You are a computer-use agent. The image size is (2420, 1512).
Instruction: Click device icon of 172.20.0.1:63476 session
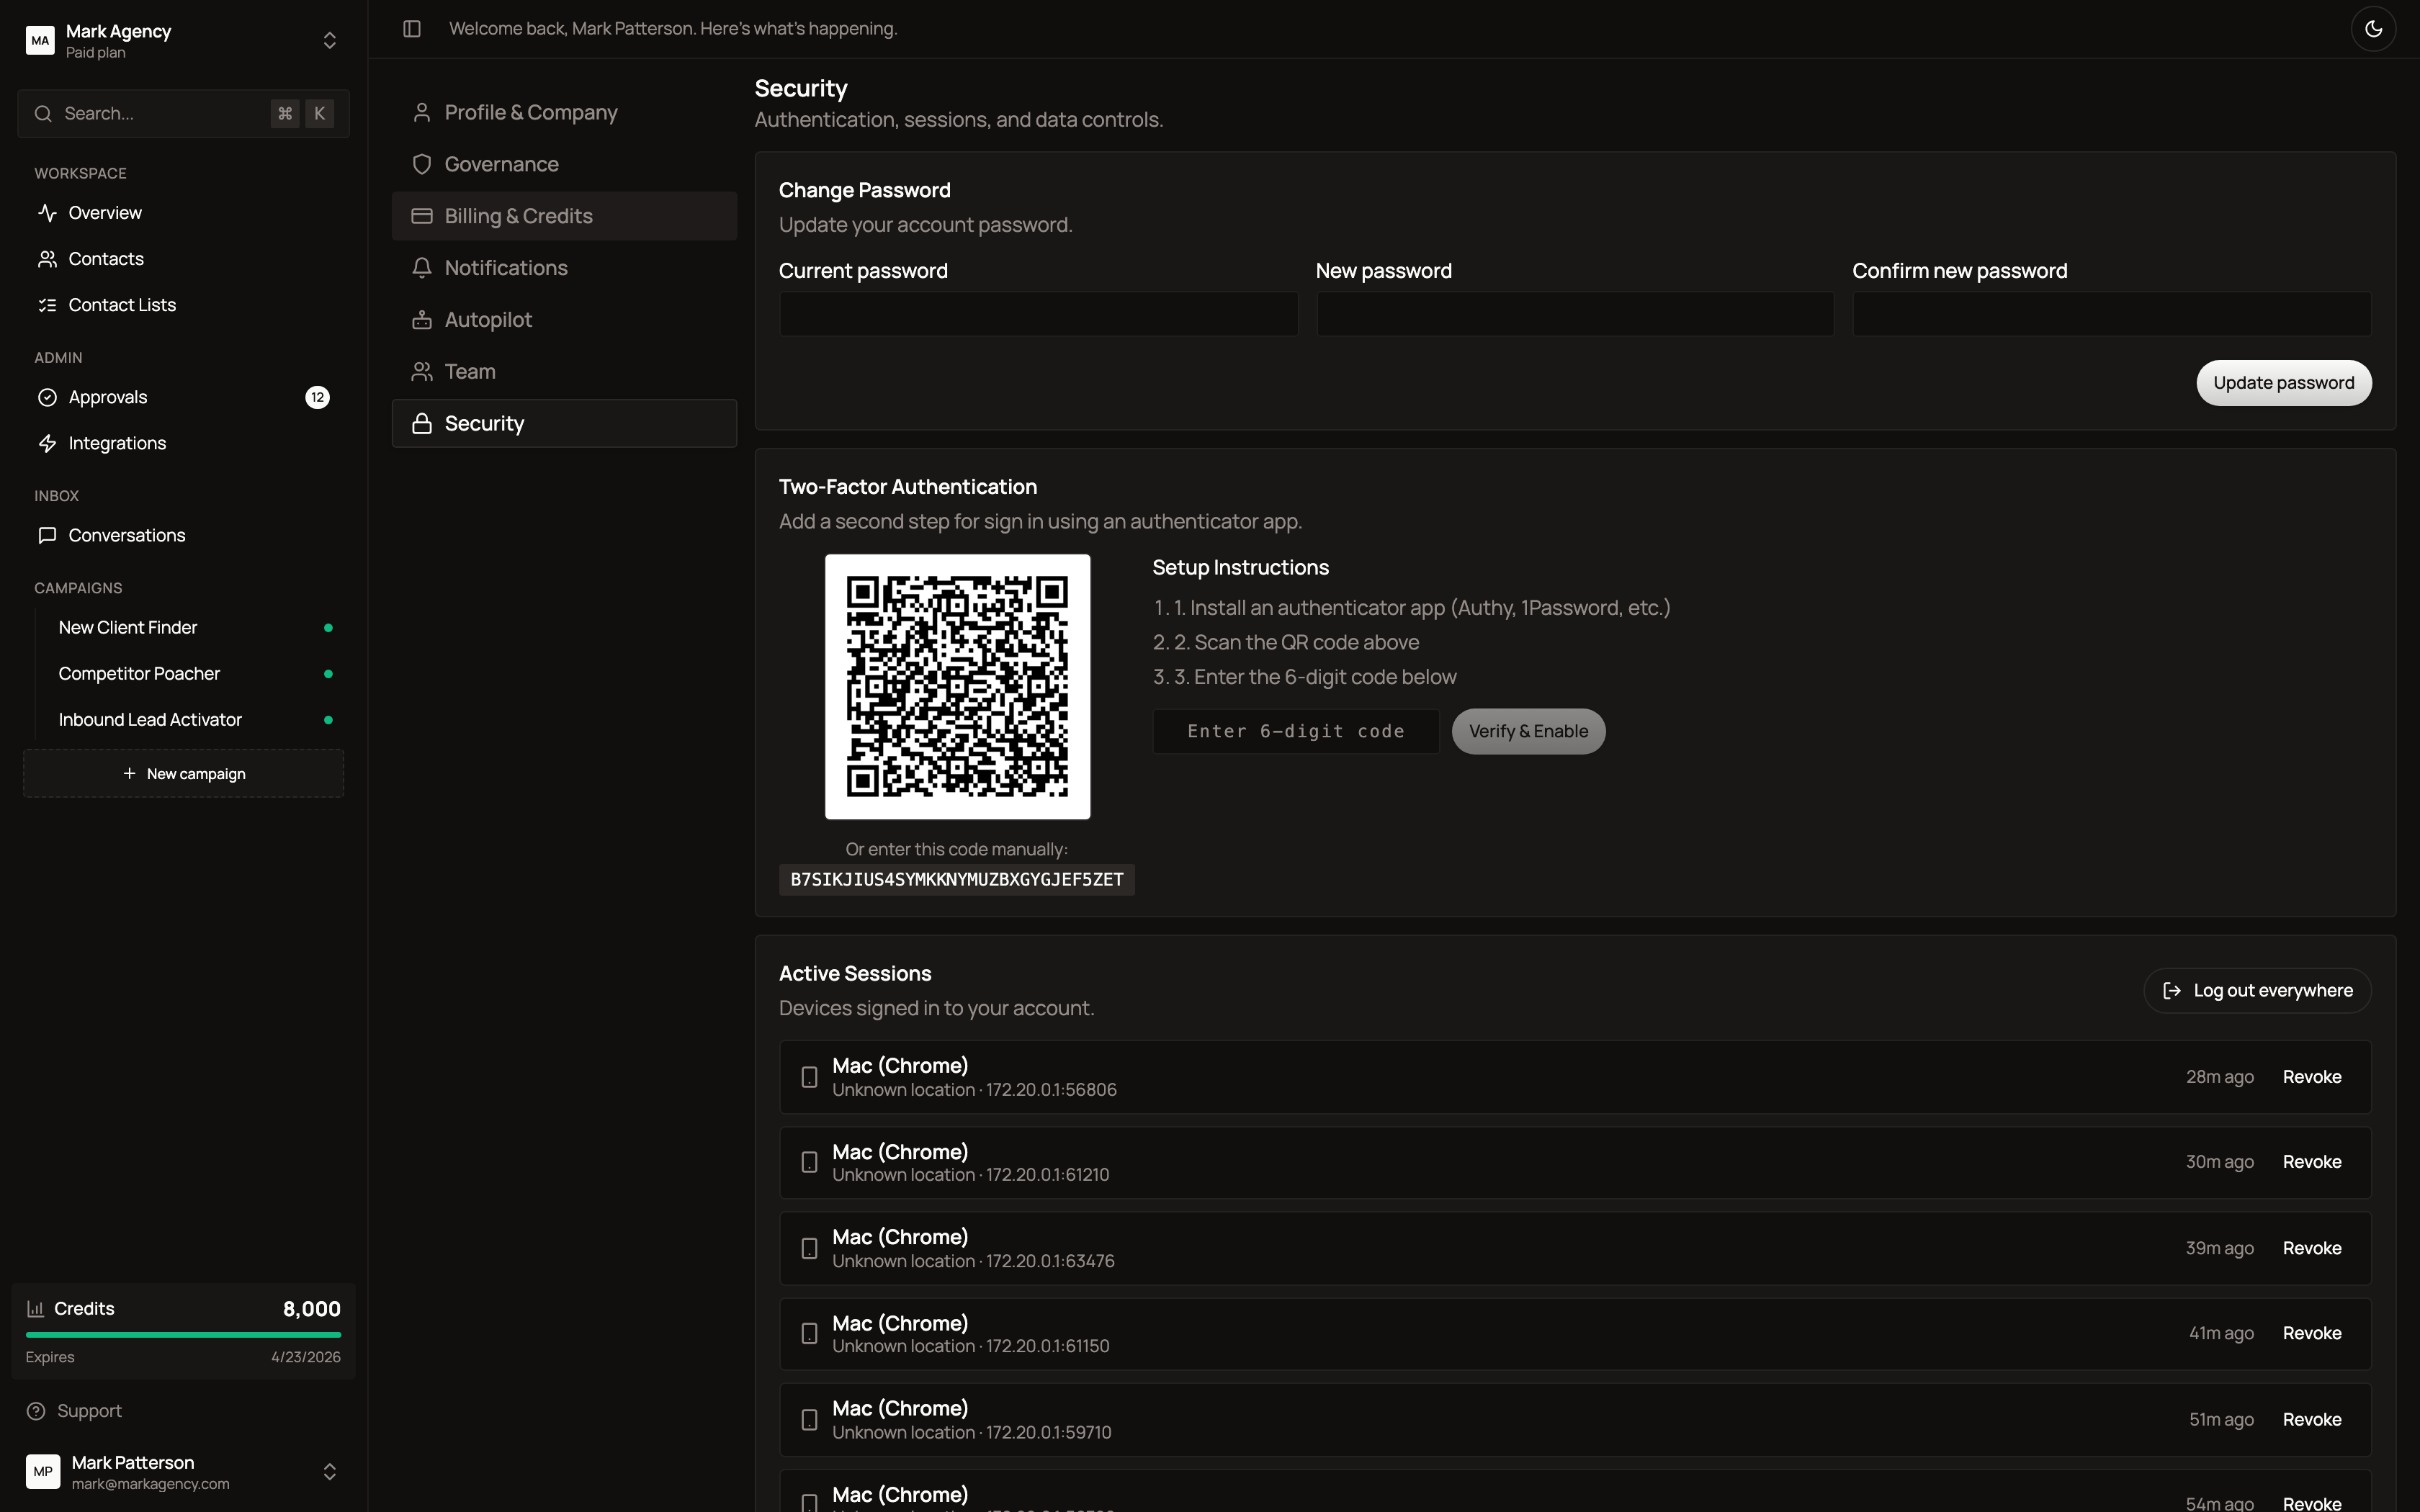(809, 1248)
